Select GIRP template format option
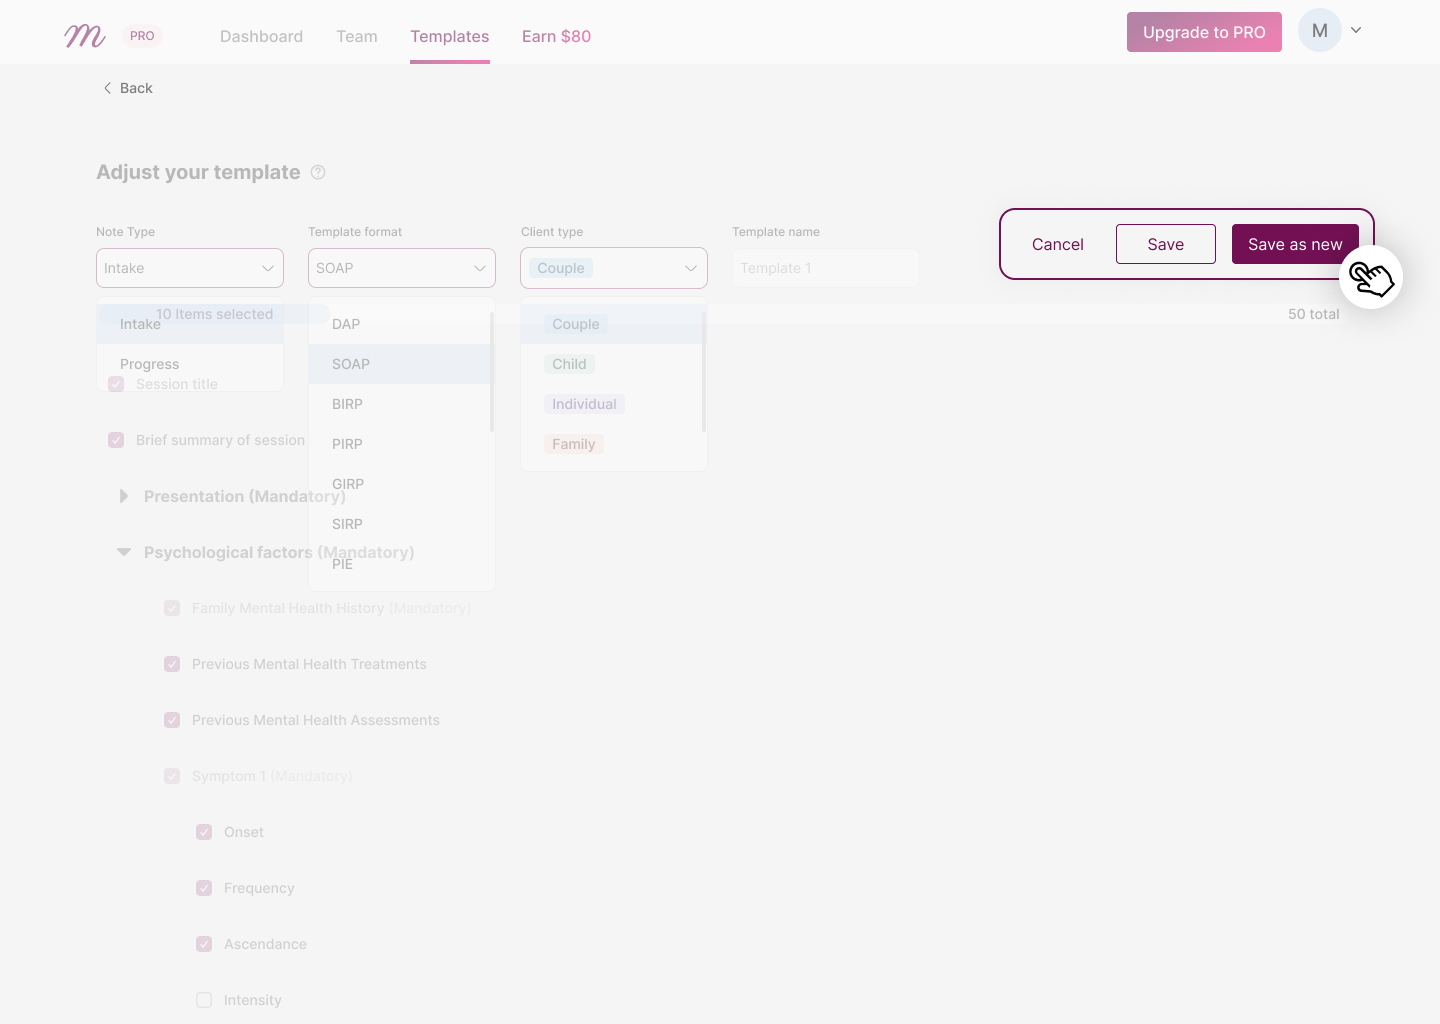 pos(399,484)
